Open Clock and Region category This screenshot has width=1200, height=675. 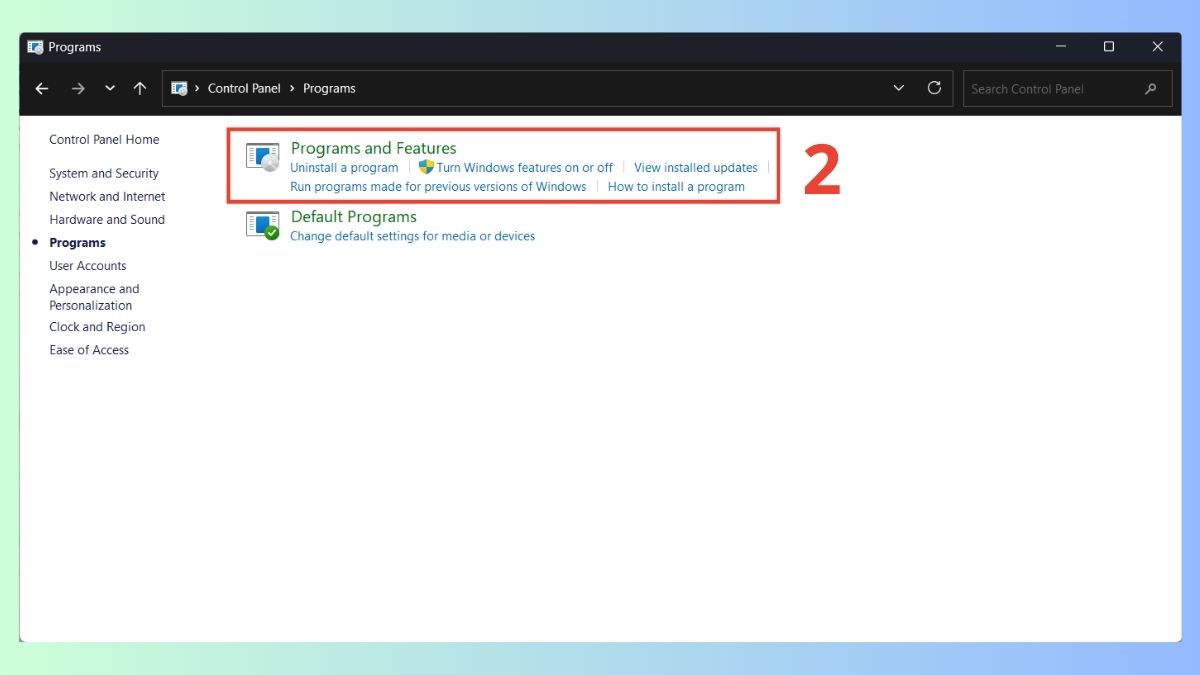96,326
